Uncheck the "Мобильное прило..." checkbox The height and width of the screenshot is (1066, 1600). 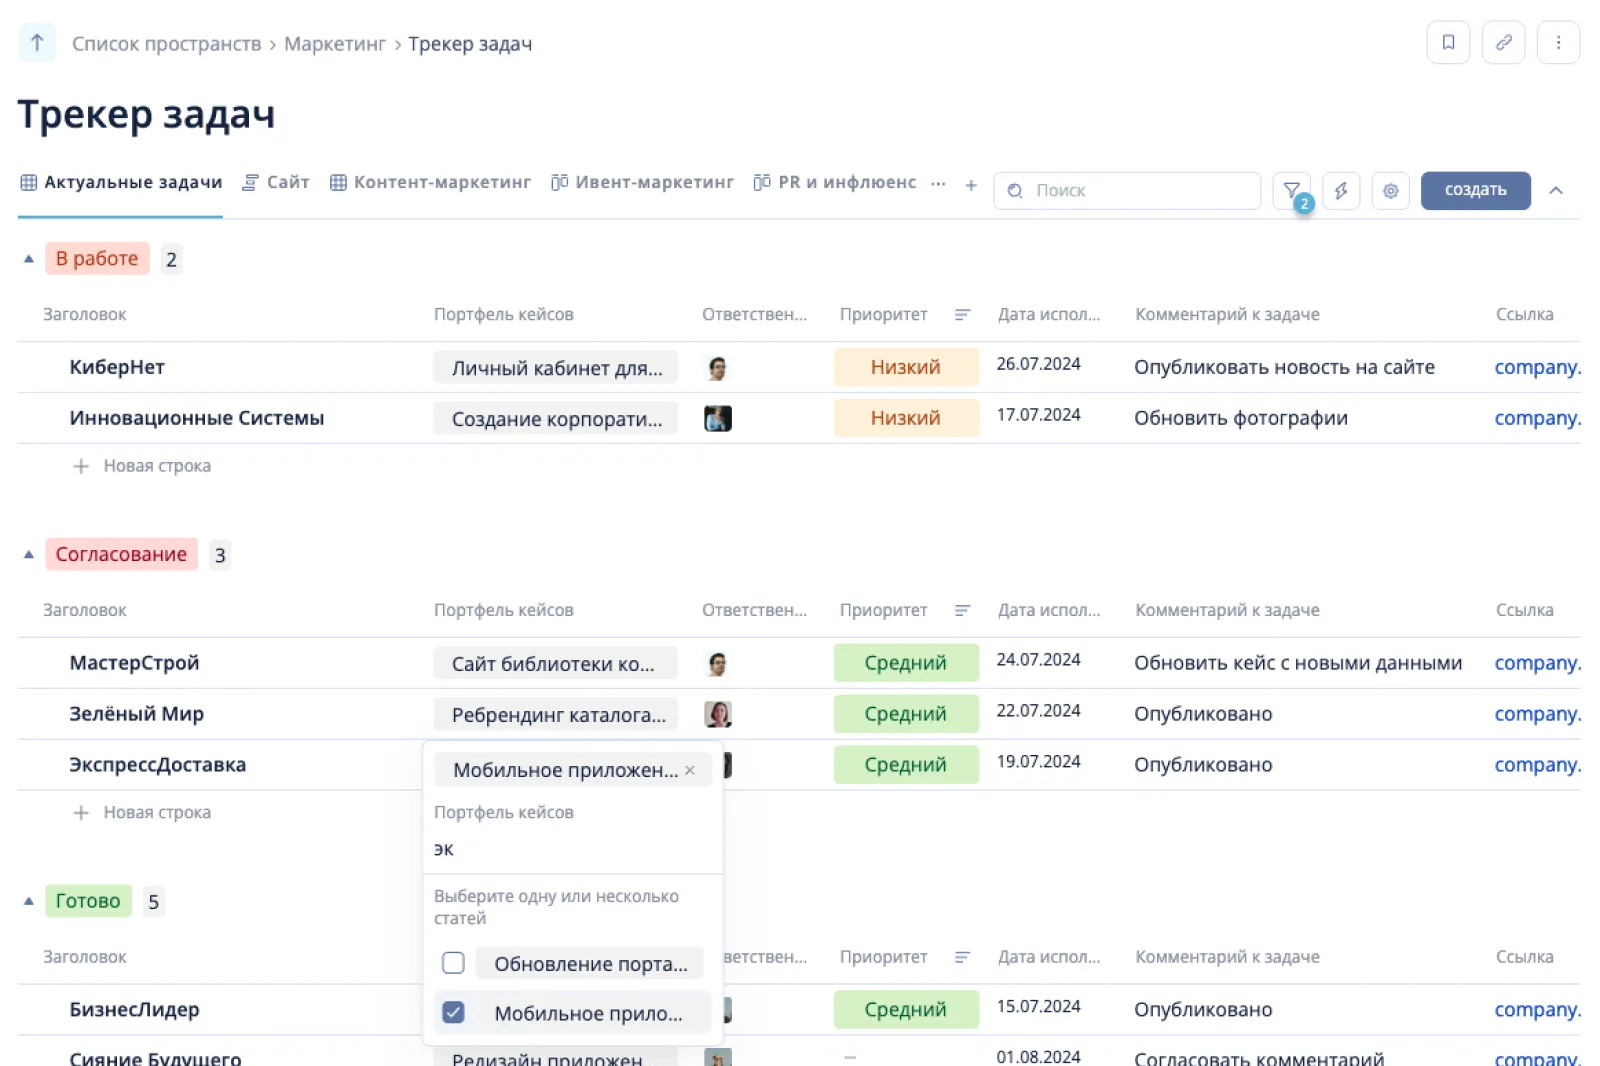[x=453, y=1012]
